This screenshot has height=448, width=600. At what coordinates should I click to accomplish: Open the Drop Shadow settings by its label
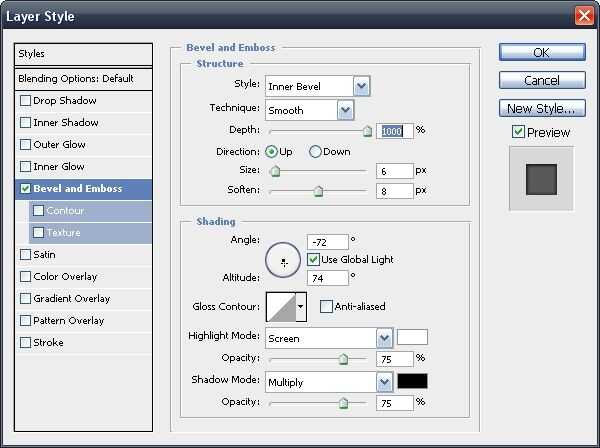click(x=65, y=101)
